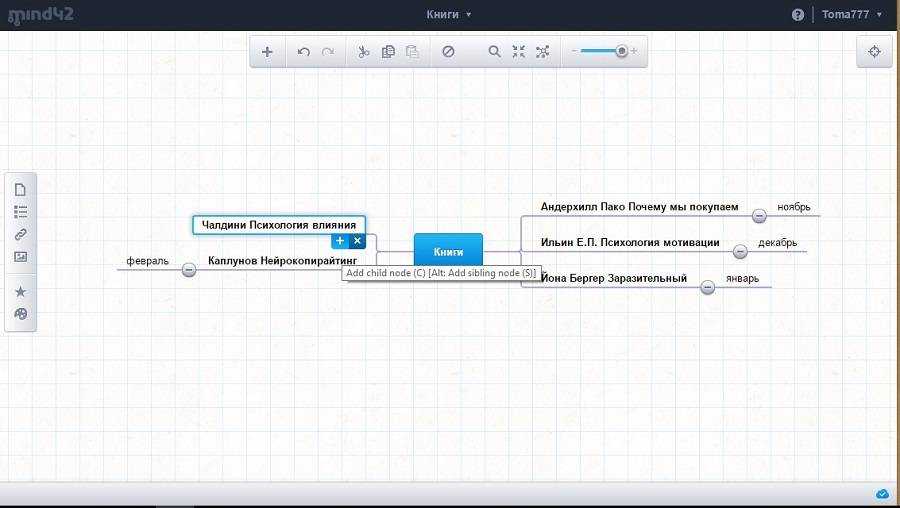The width and height of the screenshot is (900, 508).
Task: Click the blue add child node button
Action: click(x=340, y=241)
